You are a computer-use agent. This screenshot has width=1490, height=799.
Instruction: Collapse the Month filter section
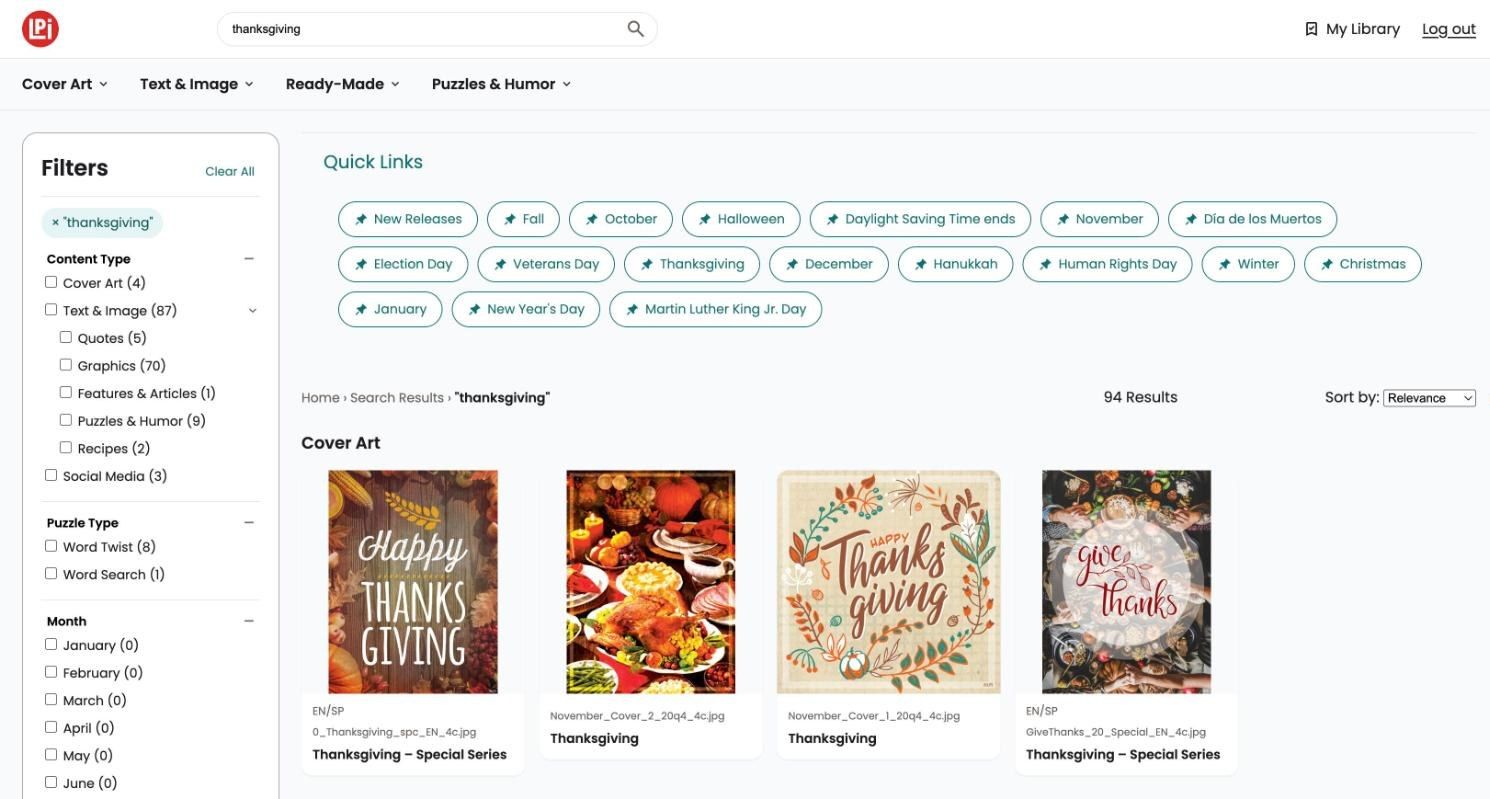tap(249, 621)
